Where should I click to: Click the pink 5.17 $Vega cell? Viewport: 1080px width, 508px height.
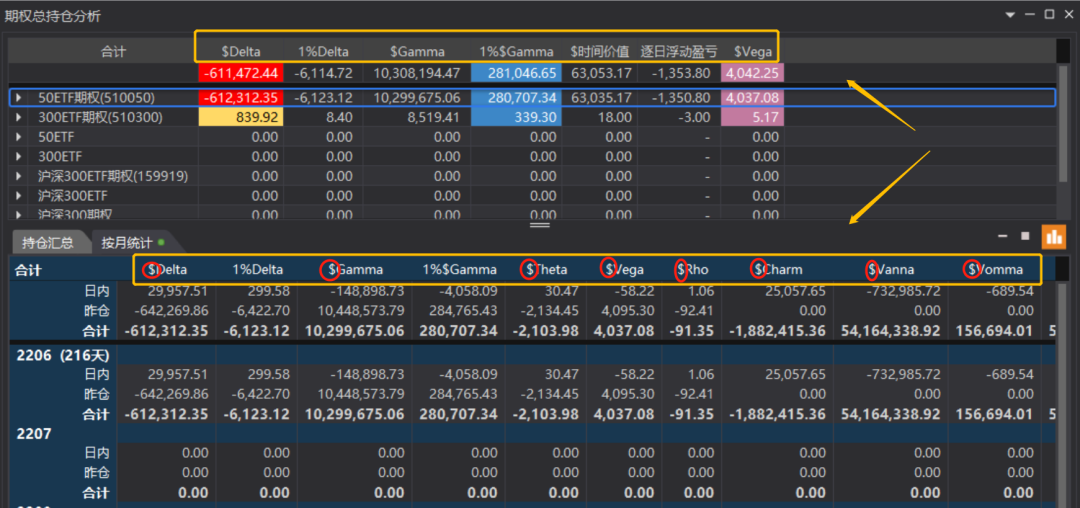(x=753, y=118)
